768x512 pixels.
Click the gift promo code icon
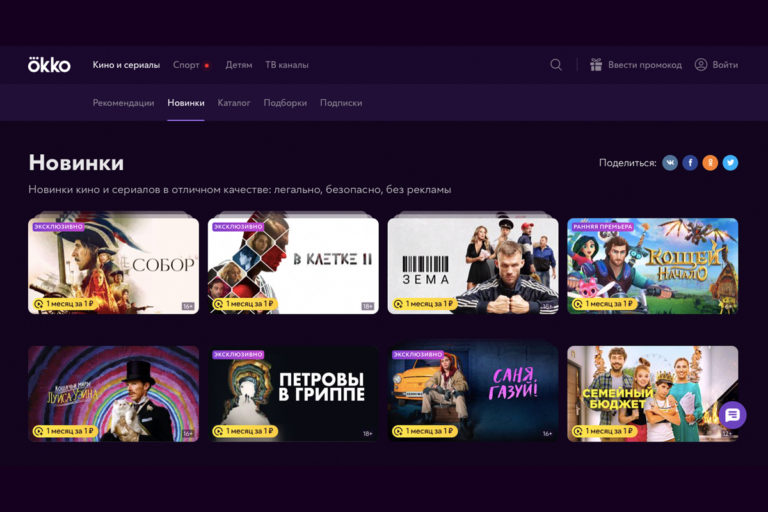pyautogui.click(x=596, y=65)
